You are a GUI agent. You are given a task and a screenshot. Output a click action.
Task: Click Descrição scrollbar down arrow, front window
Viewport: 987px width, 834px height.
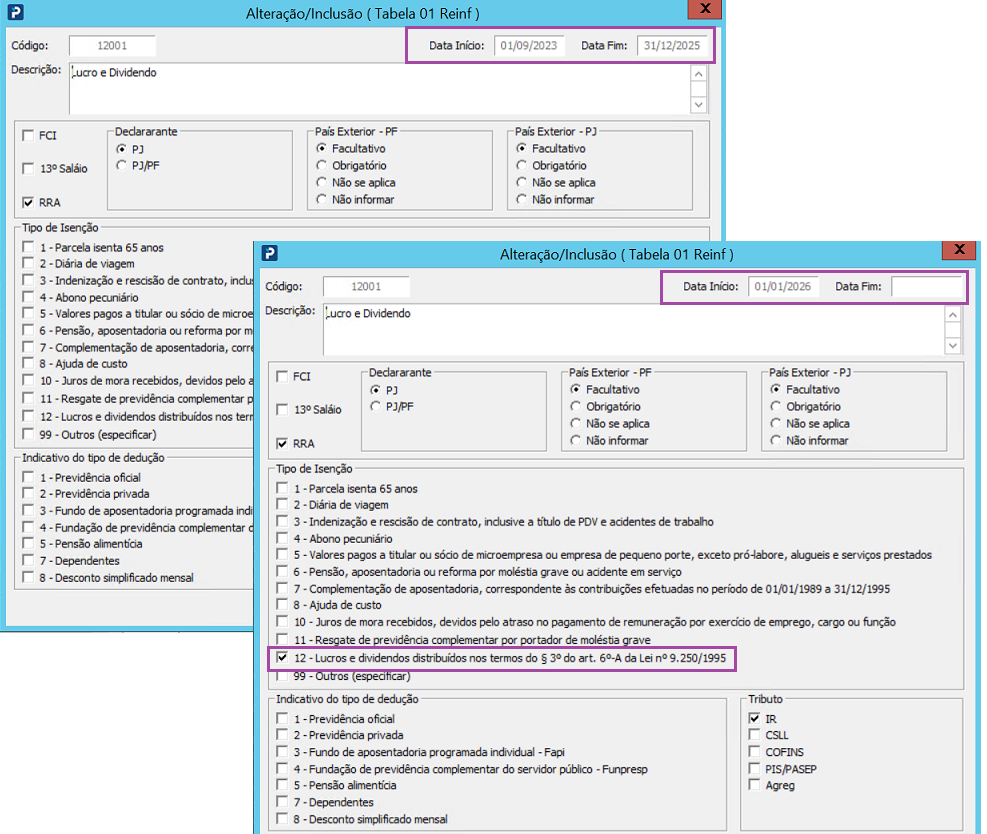[x=952, y=346]
